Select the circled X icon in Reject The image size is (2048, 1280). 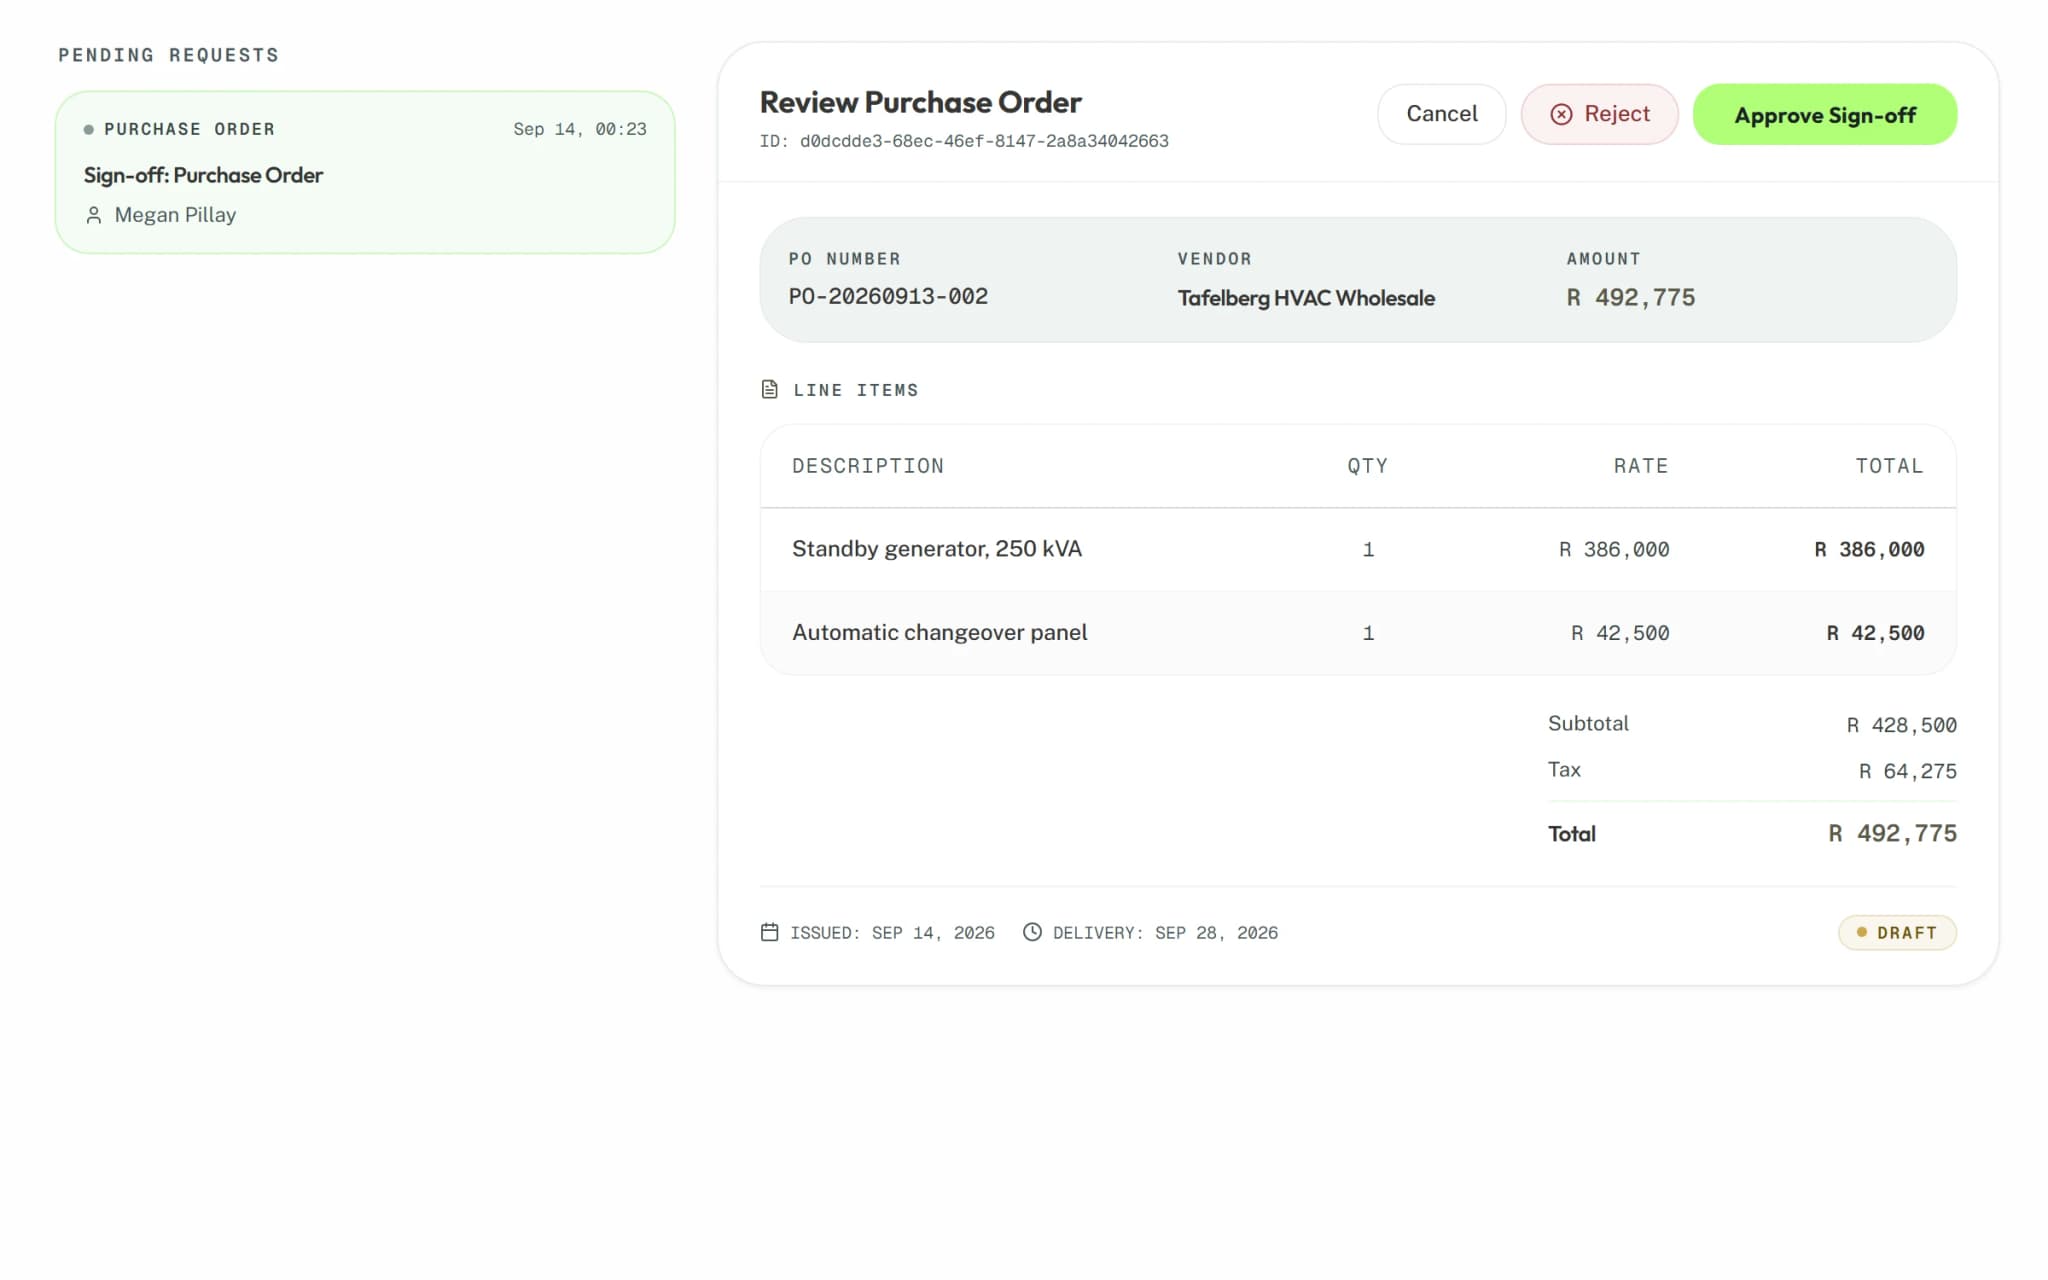click(x=1561, y=114)
